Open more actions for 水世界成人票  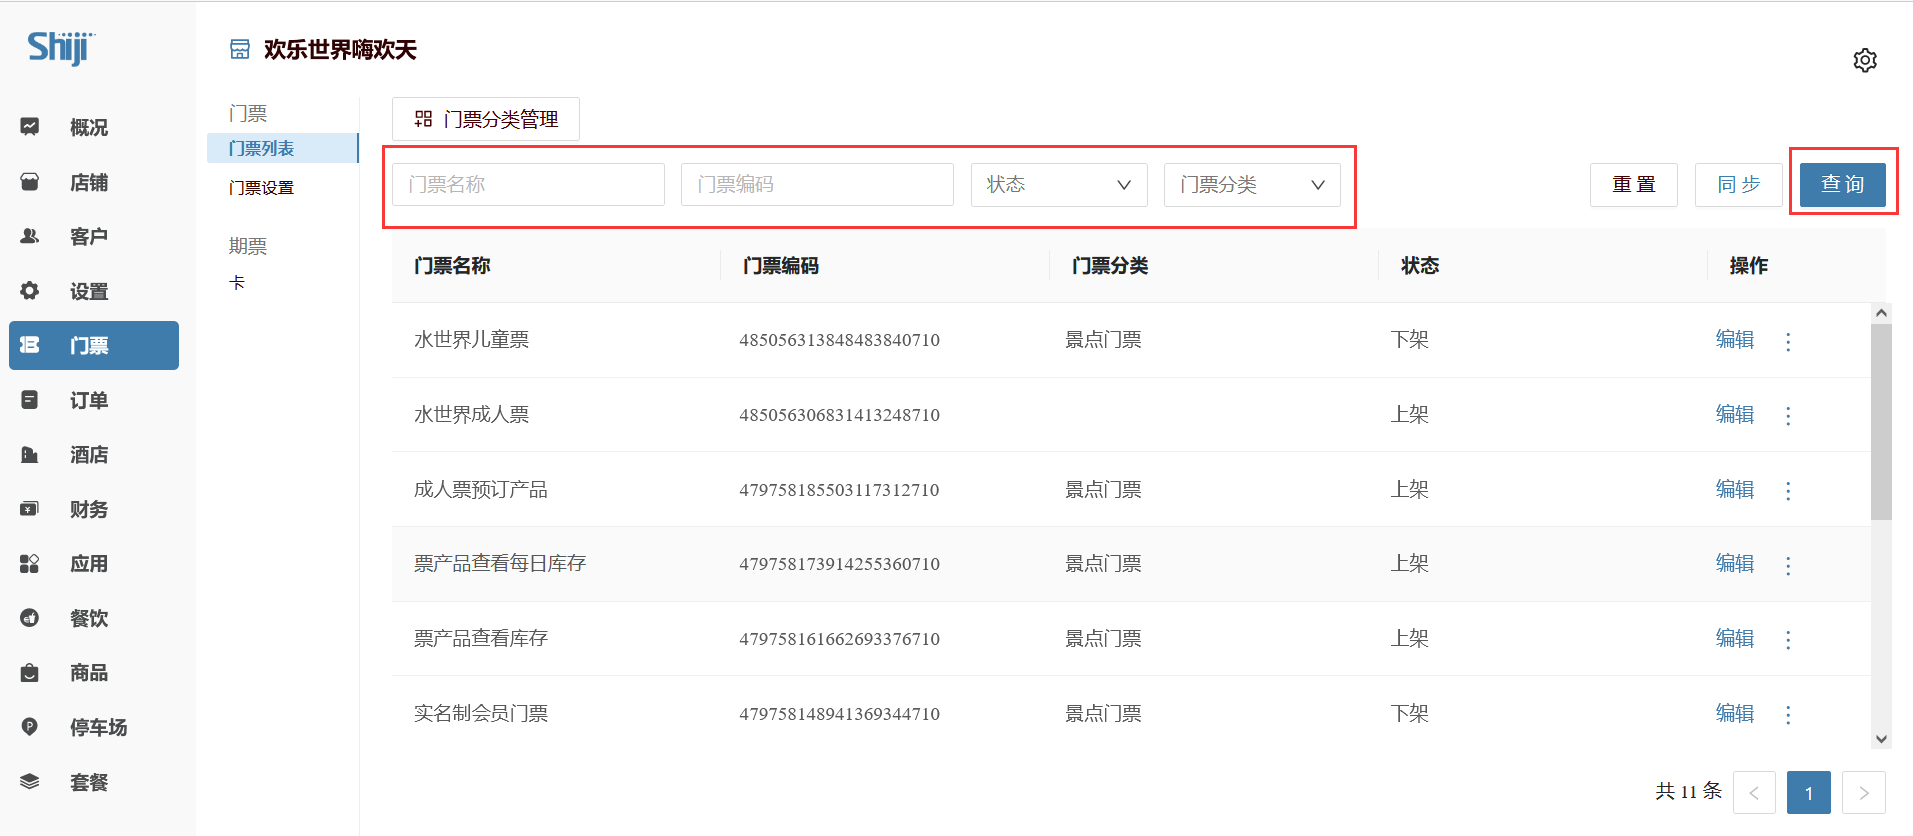(x=1788, y=415)
